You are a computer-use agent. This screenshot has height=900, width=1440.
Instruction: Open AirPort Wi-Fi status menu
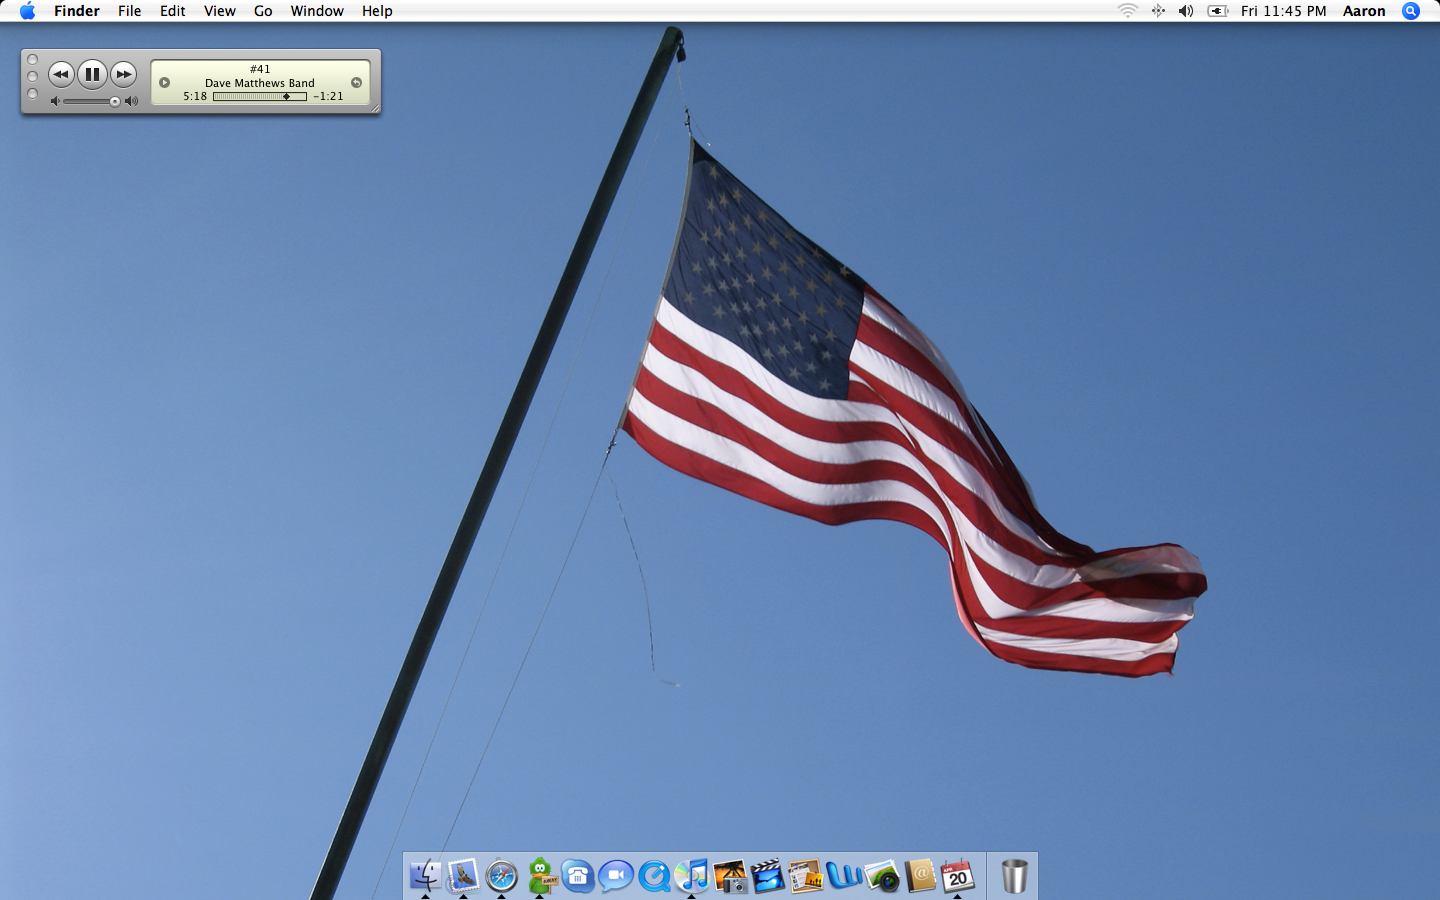pos(1127,11)
